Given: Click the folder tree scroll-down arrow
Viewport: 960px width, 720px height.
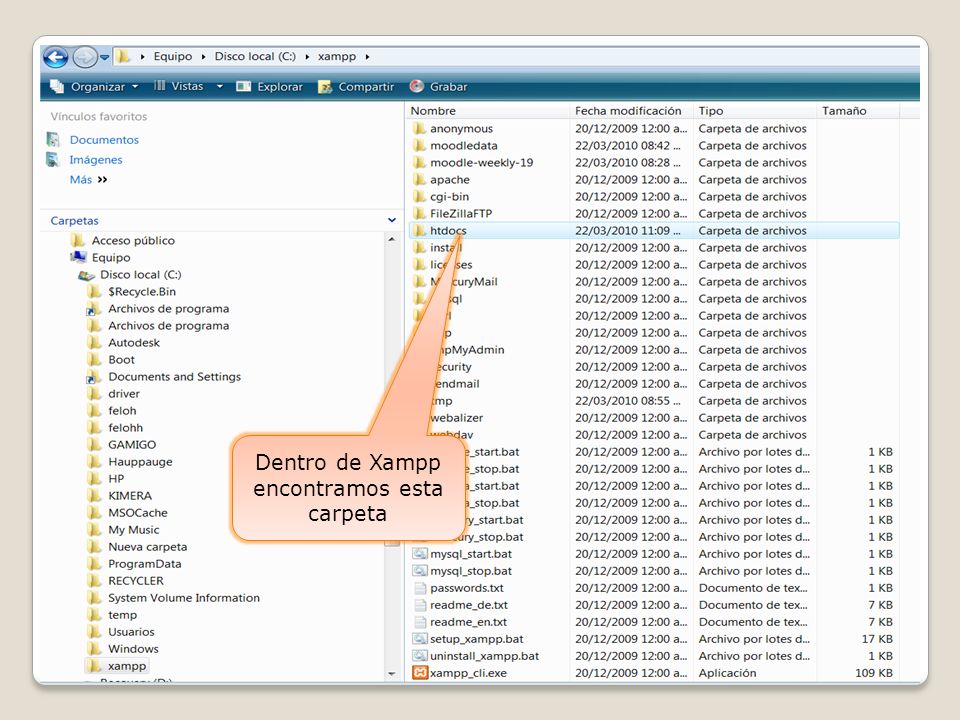Looking at the screenshot, I should click(392, 674).
